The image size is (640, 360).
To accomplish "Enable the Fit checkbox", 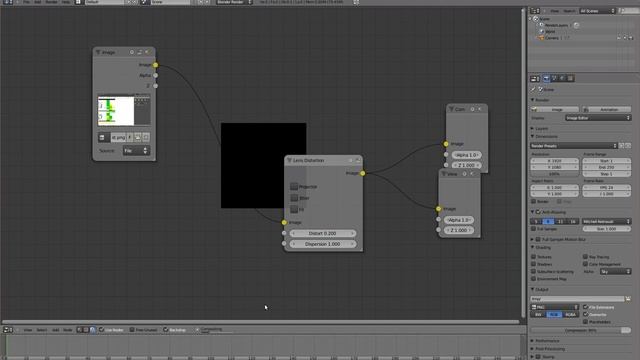I will [x=294, y=209].
